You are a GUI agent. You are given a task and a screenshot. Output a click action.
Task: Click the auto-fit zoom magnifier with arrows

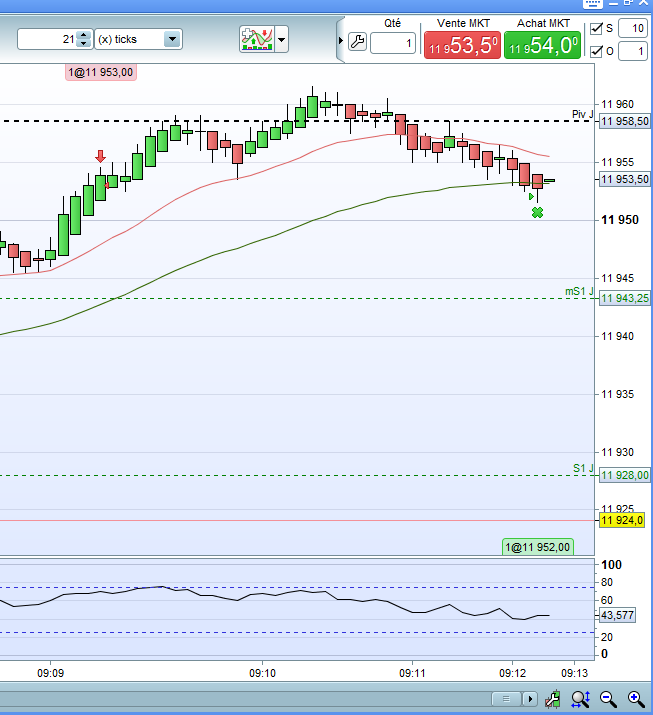tap(580, 699)
